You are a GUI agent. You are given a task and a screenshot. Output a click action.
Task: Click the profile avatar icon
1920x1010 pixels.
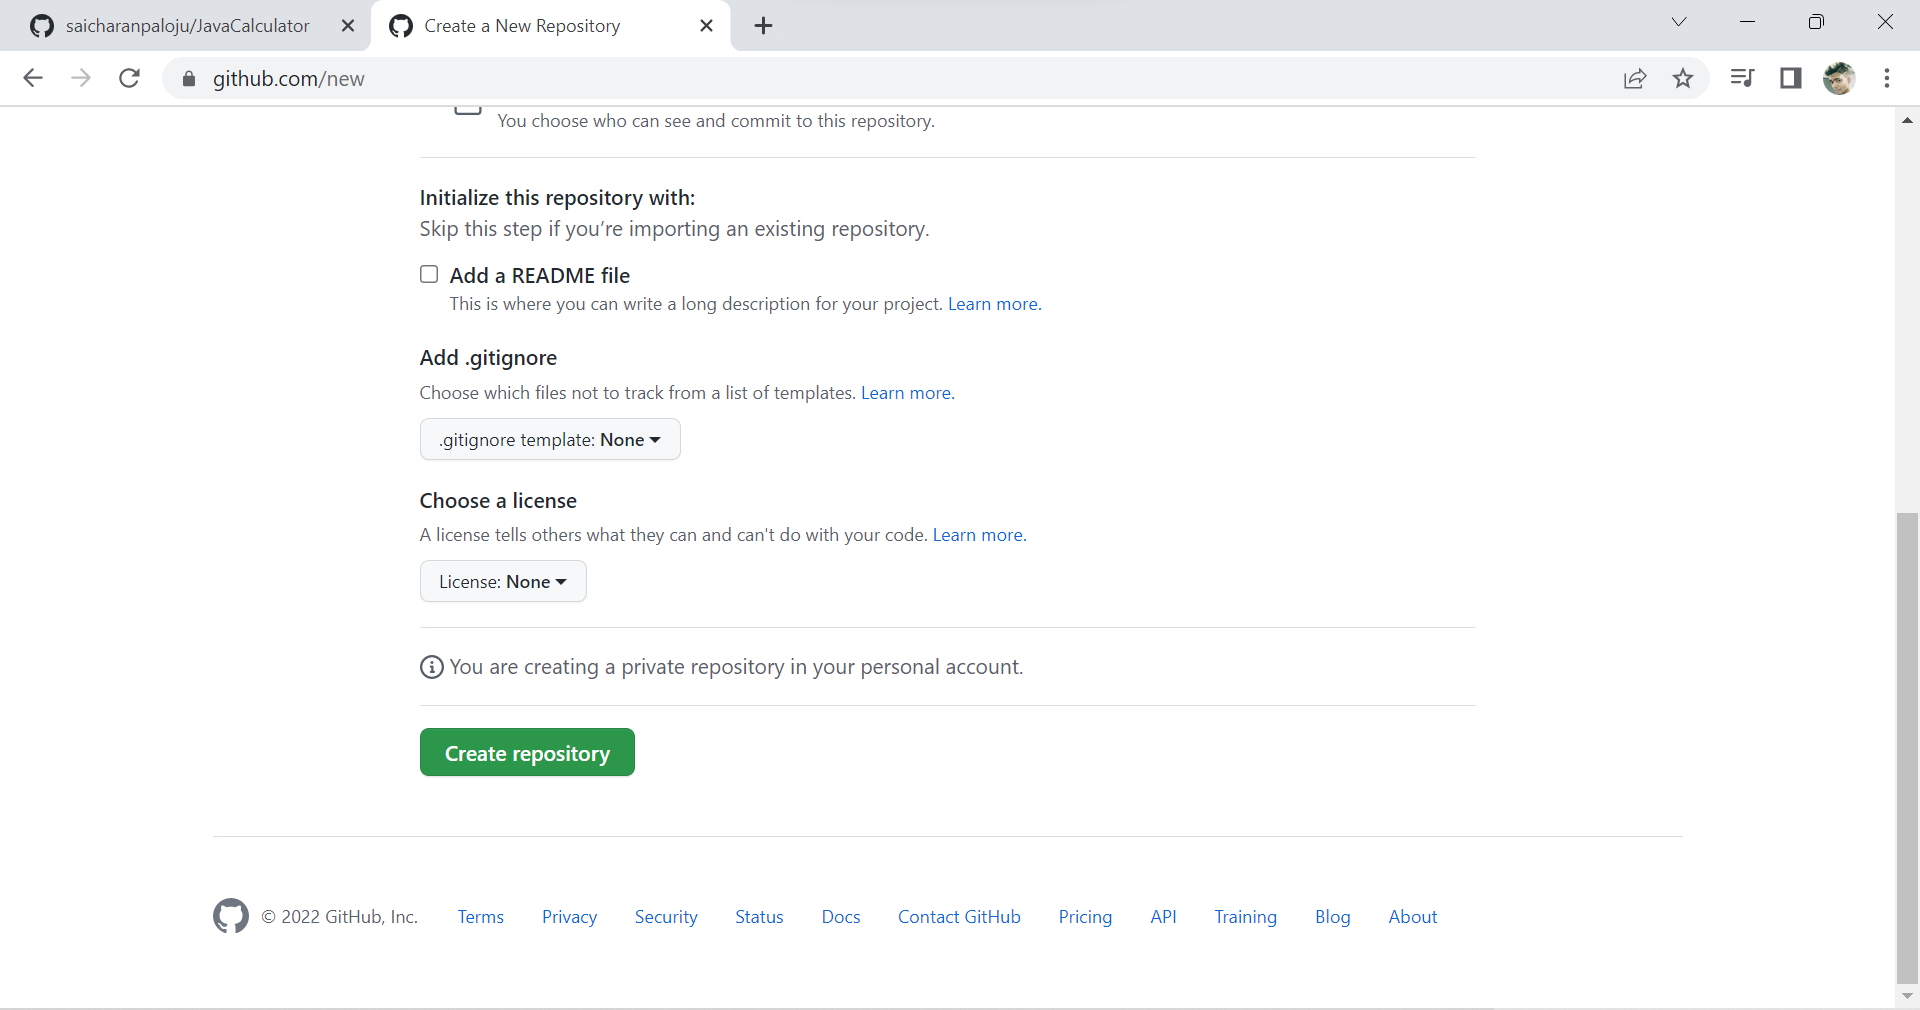(1840, 79)
